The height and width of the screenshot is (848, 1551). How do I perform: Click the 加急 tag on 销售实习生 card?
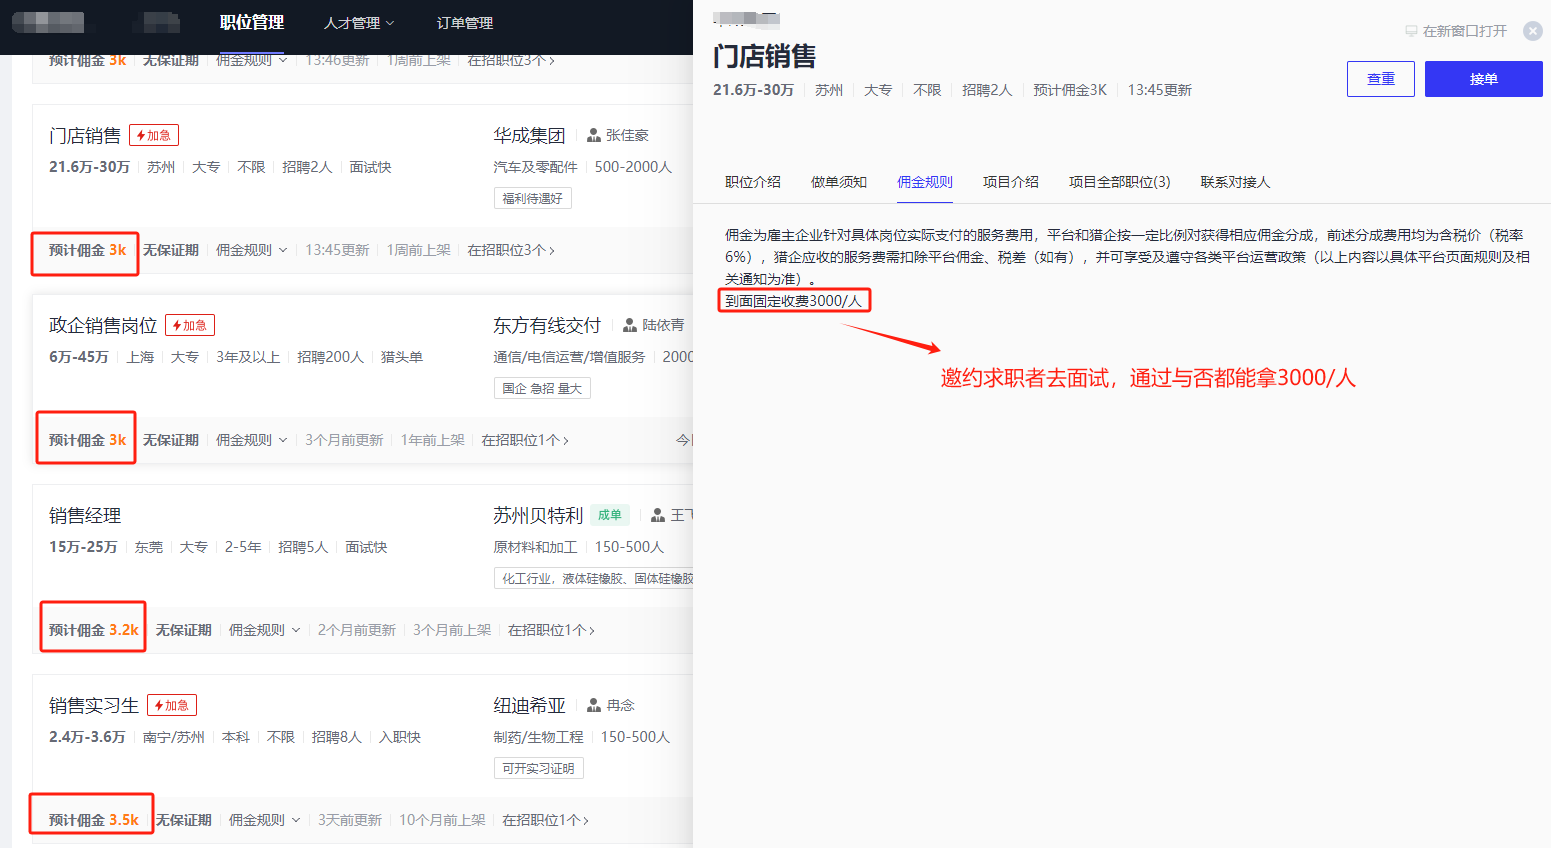pyautogui.click(x=172, y=705)
